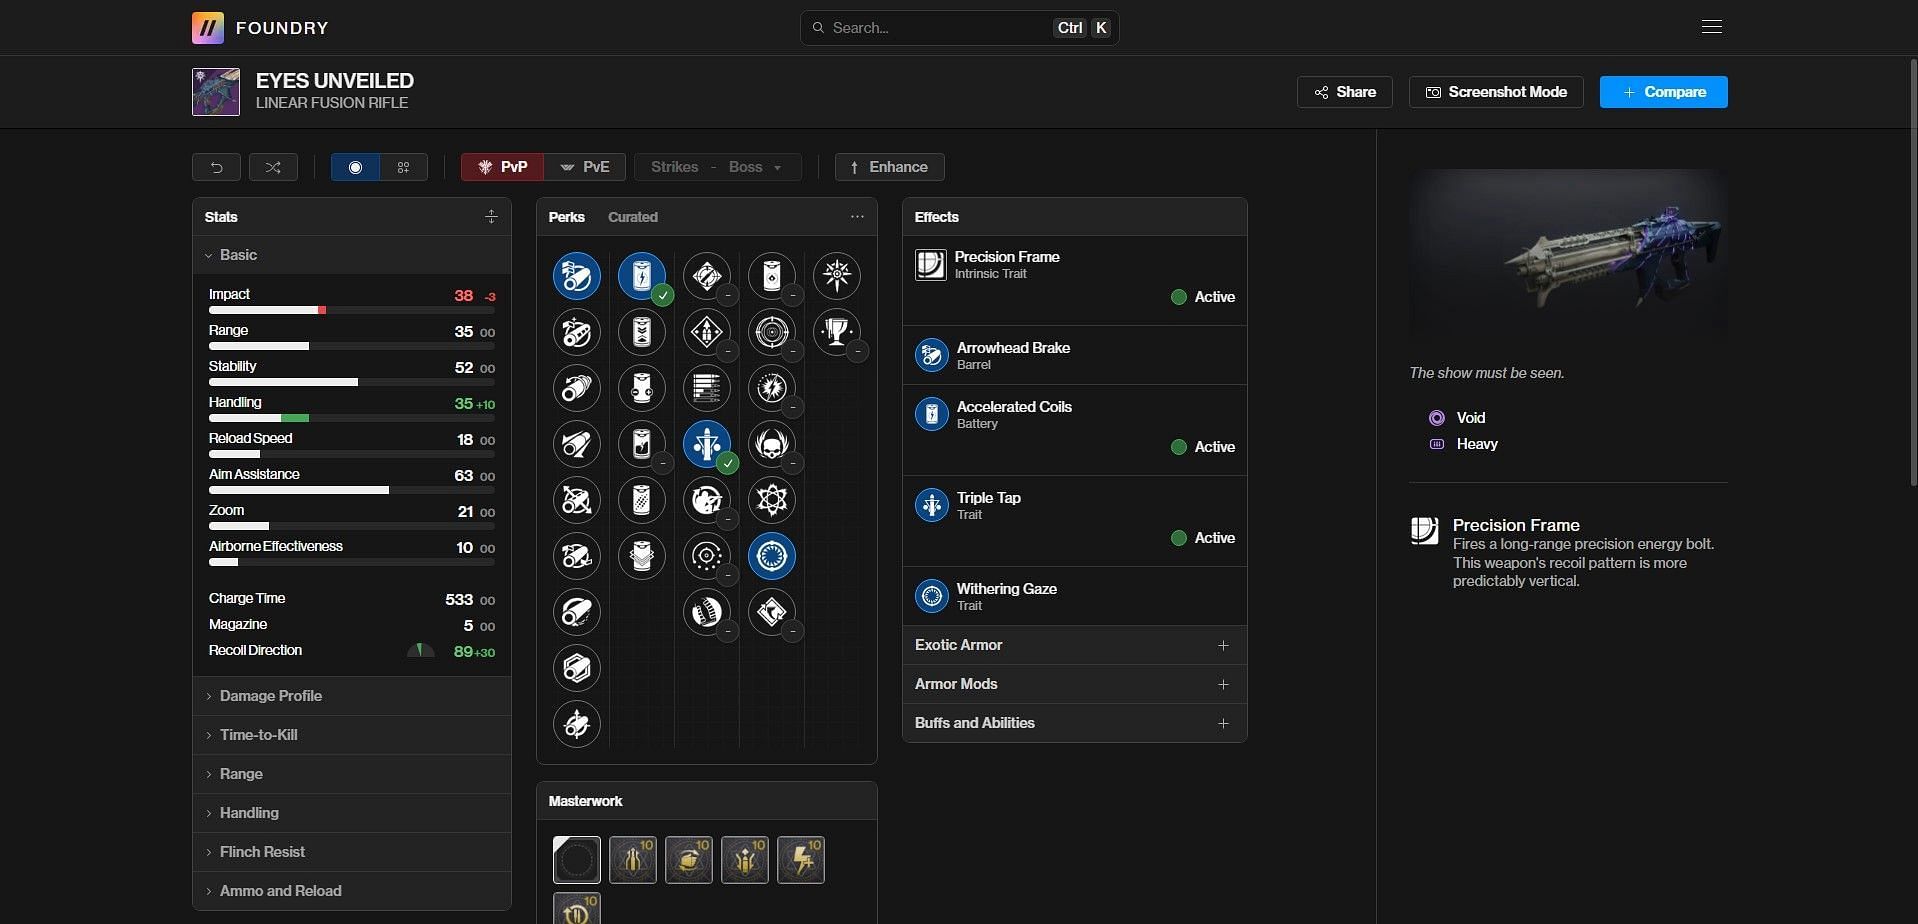Select the Liquid Coils battery perk icon
Screen dimensions: 1918x924
click(642, 444)
